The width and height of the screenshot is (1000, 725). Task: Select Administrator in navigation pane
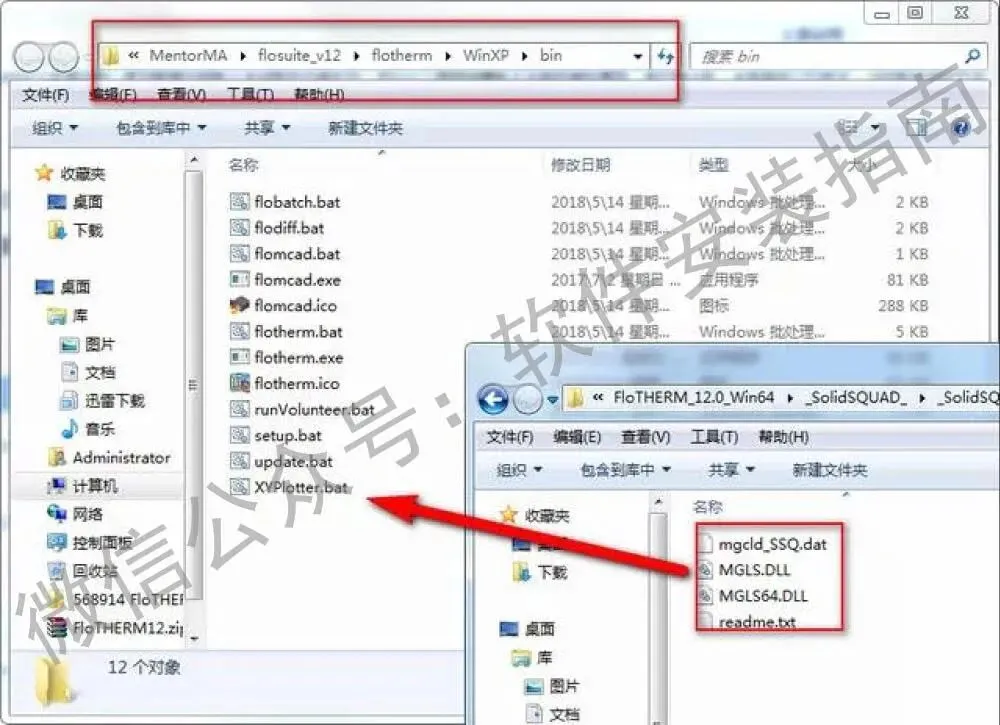121,457
